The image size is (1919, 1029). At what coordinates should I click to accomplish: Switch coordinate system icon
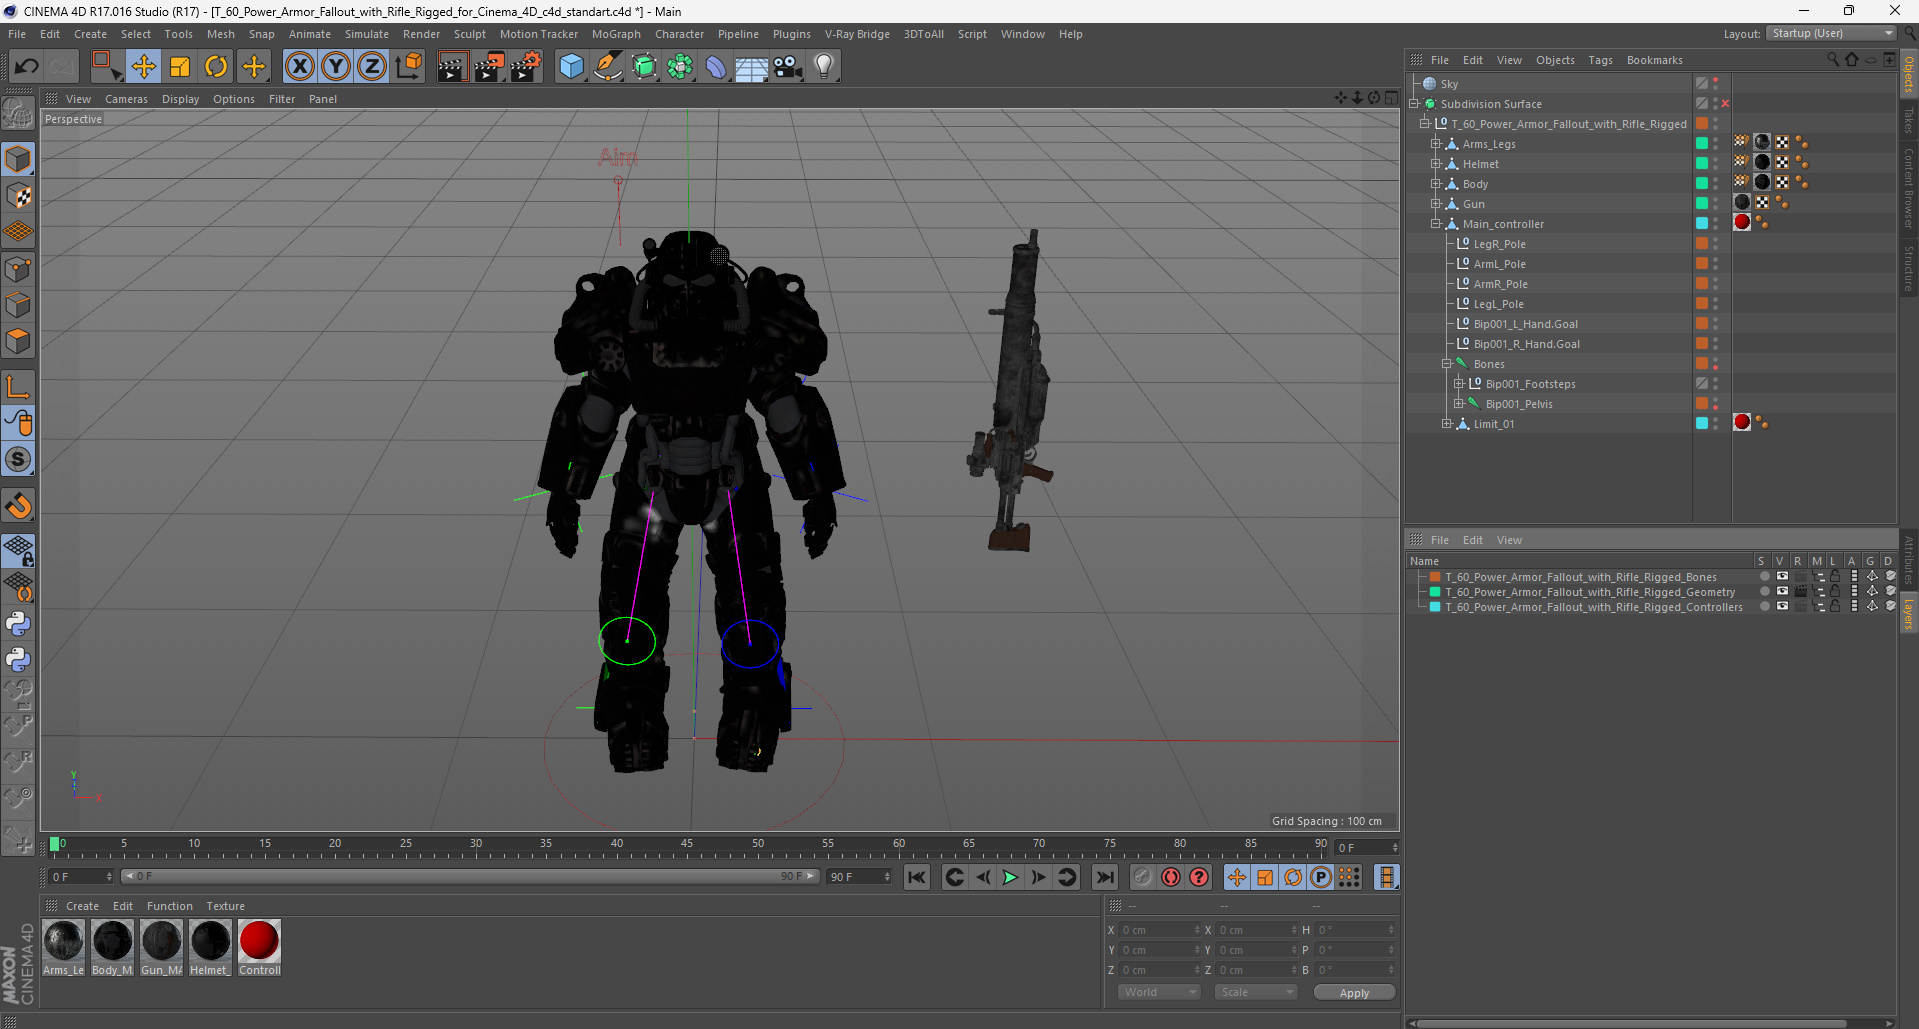click(x=409, y=67)
